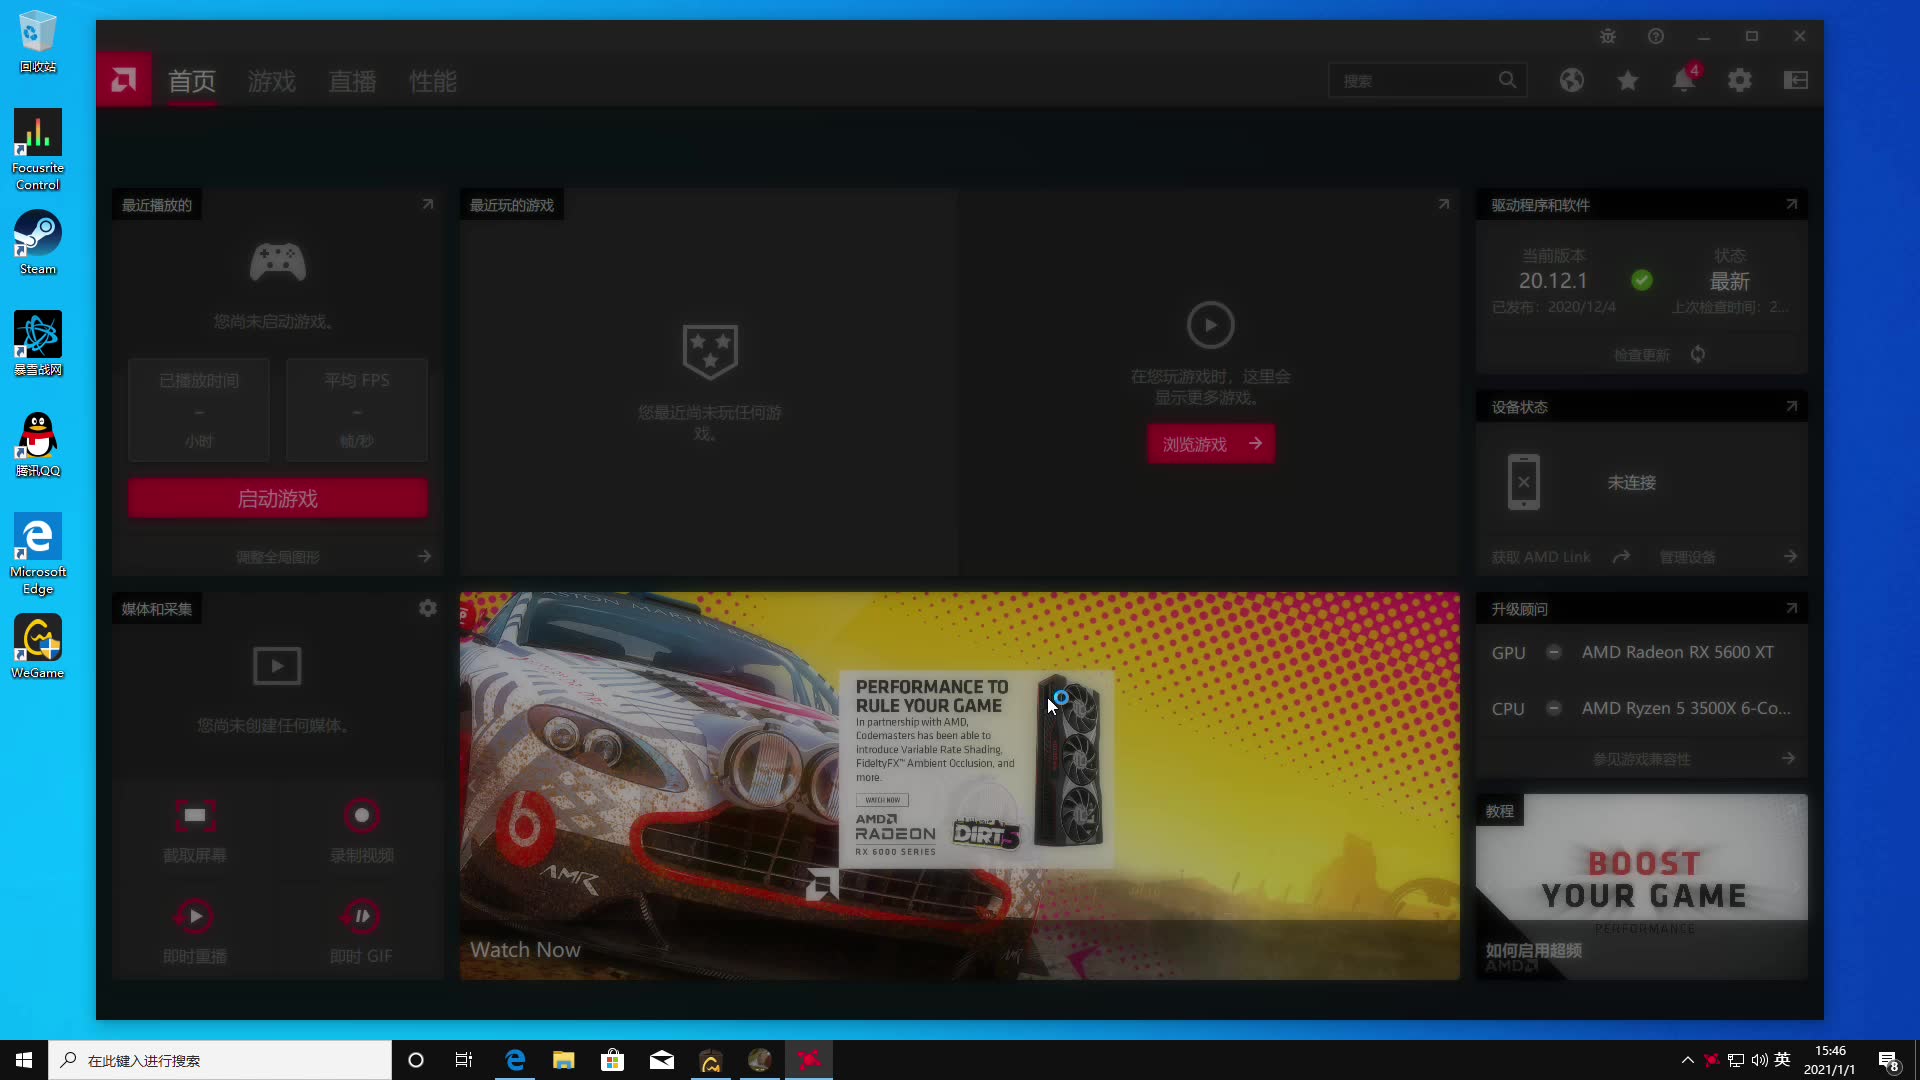
Task: Open the 参见游戏兼容性 link
Action: (x=1641, y=759)
